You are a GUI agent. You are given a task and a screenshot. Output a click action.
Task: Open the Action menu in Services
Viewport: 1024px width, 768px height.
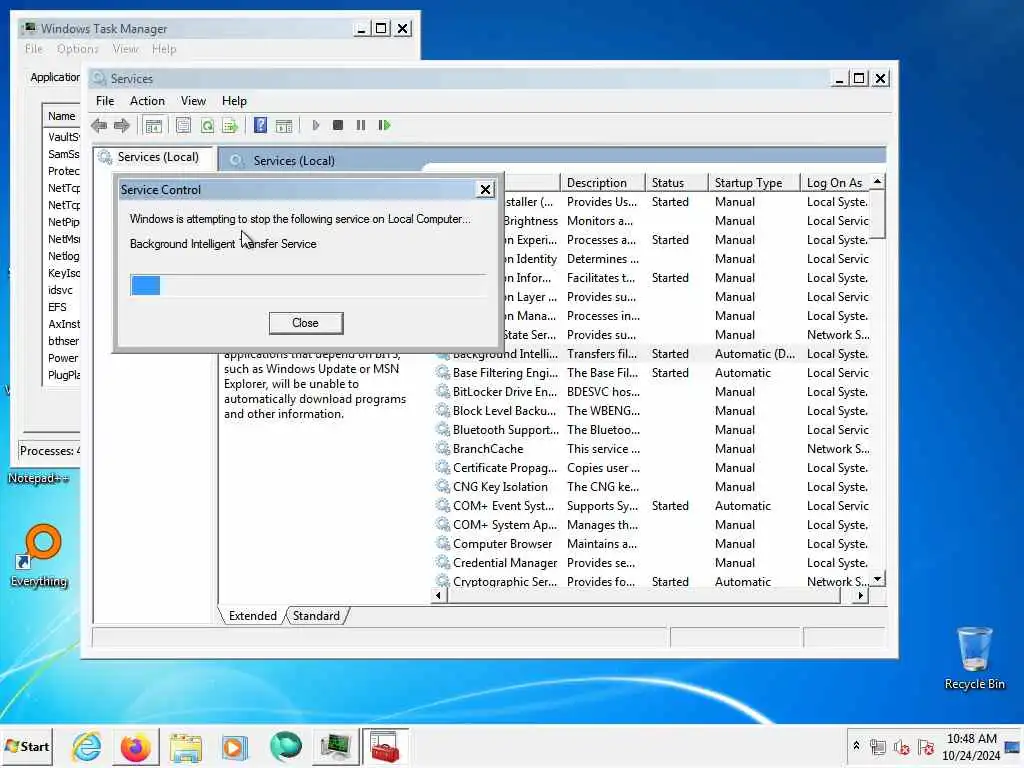pos(147,101)
